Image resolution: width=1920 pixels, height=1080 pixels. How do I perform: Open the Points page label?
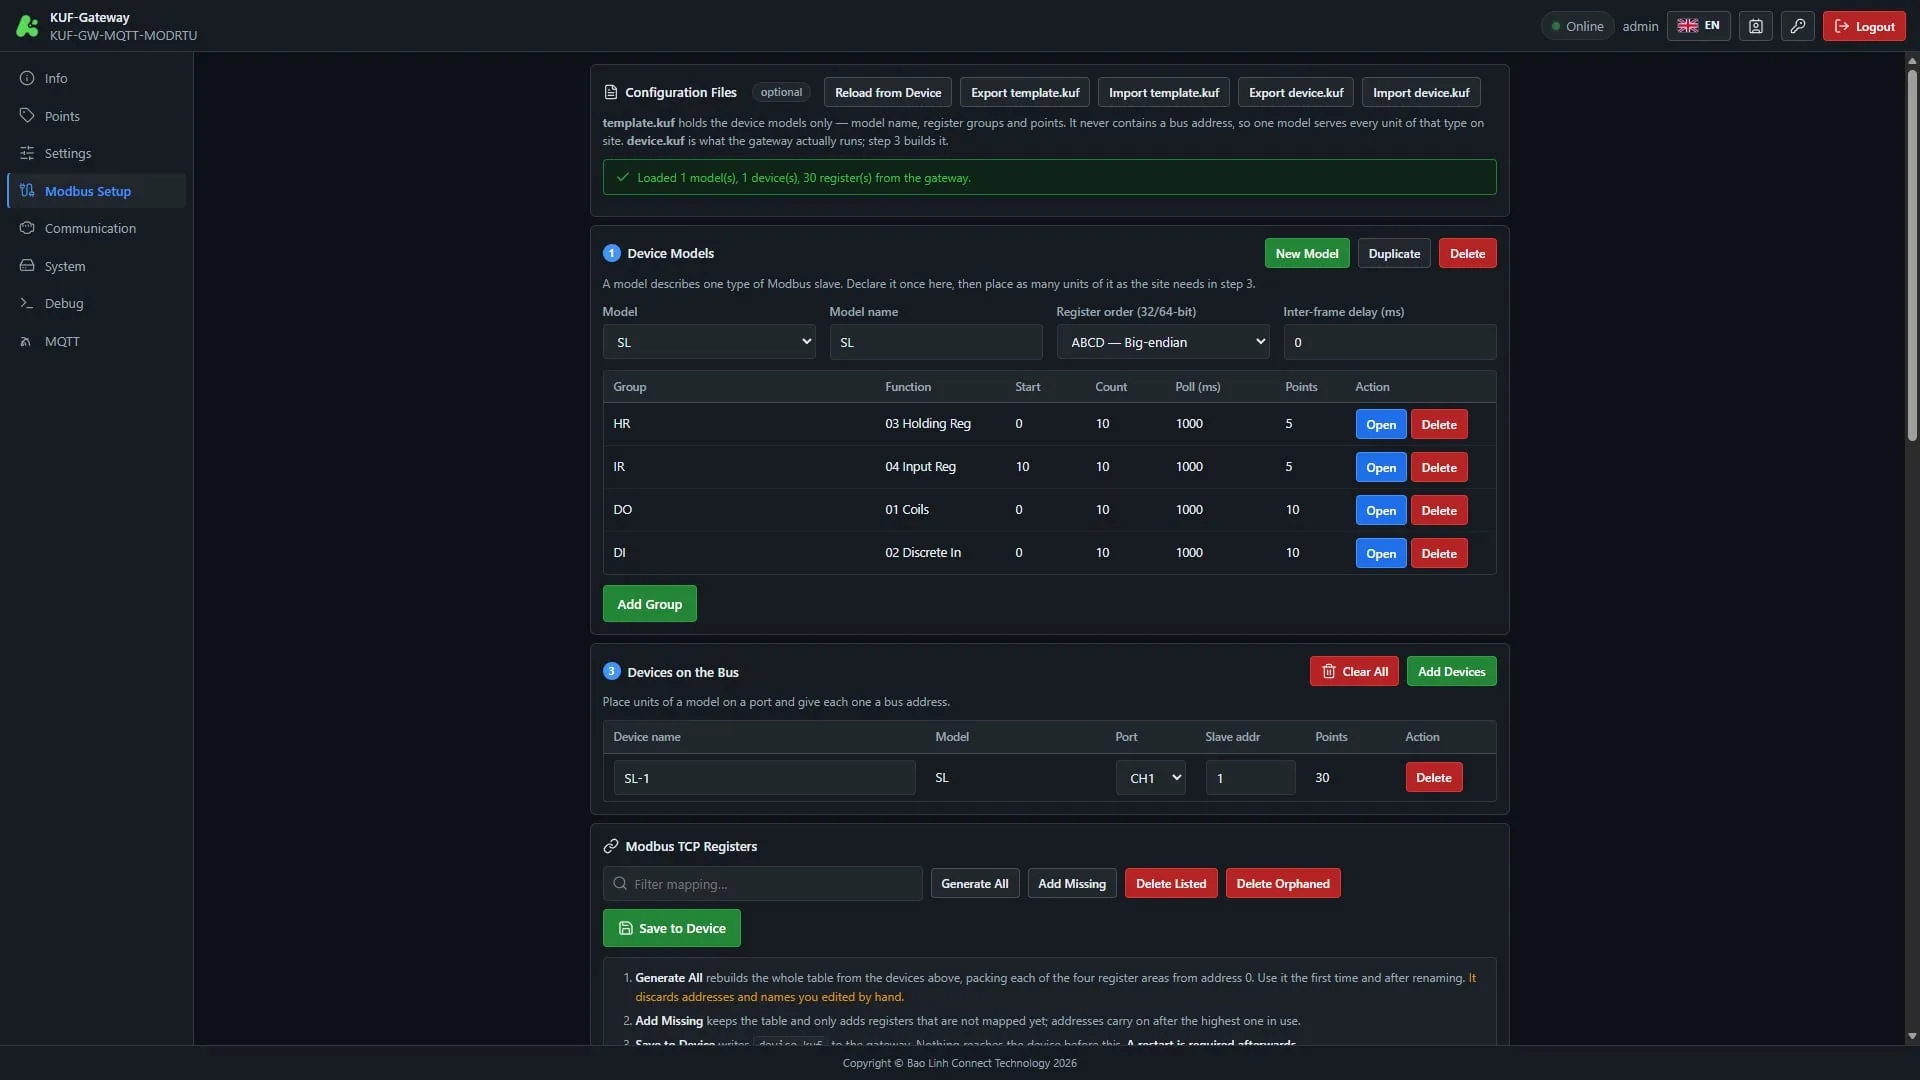click(x=62, y=116)
